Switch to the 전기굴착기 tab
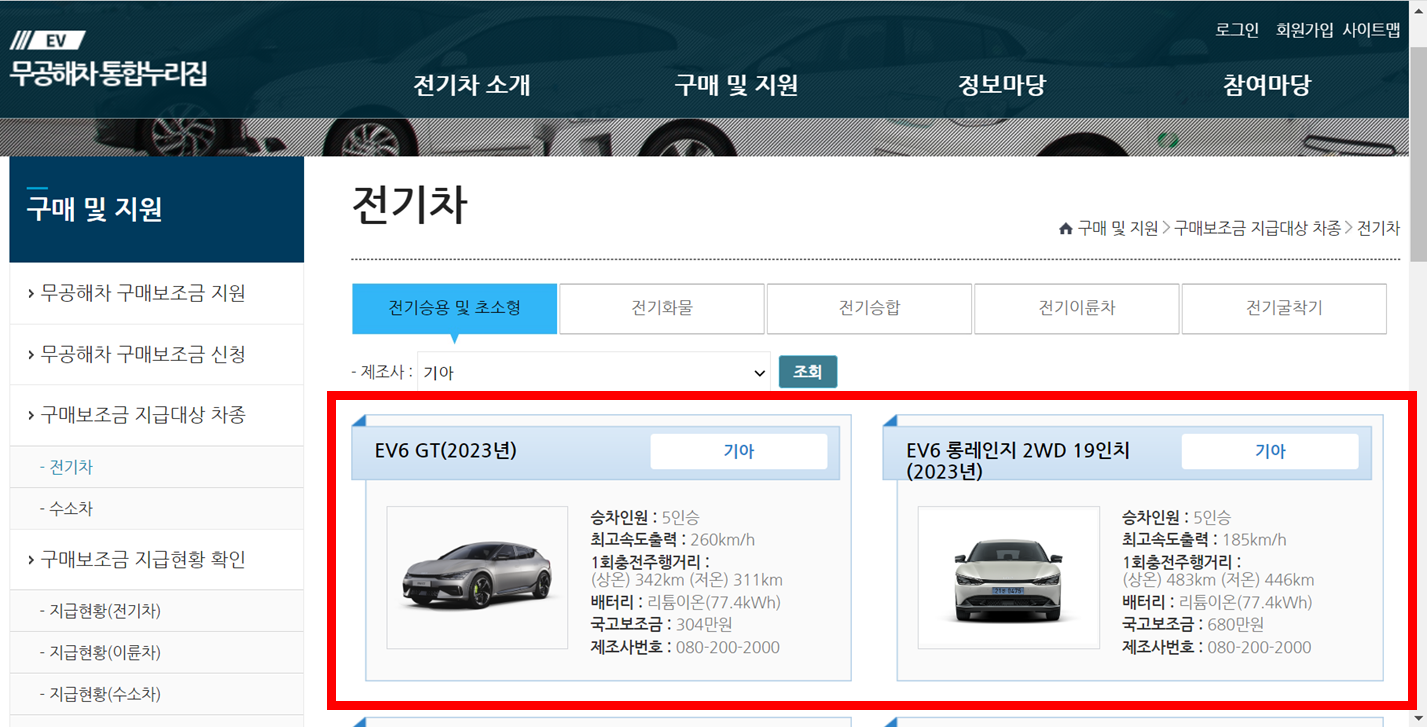The image size is (1427, 727). pos(1284,308)
